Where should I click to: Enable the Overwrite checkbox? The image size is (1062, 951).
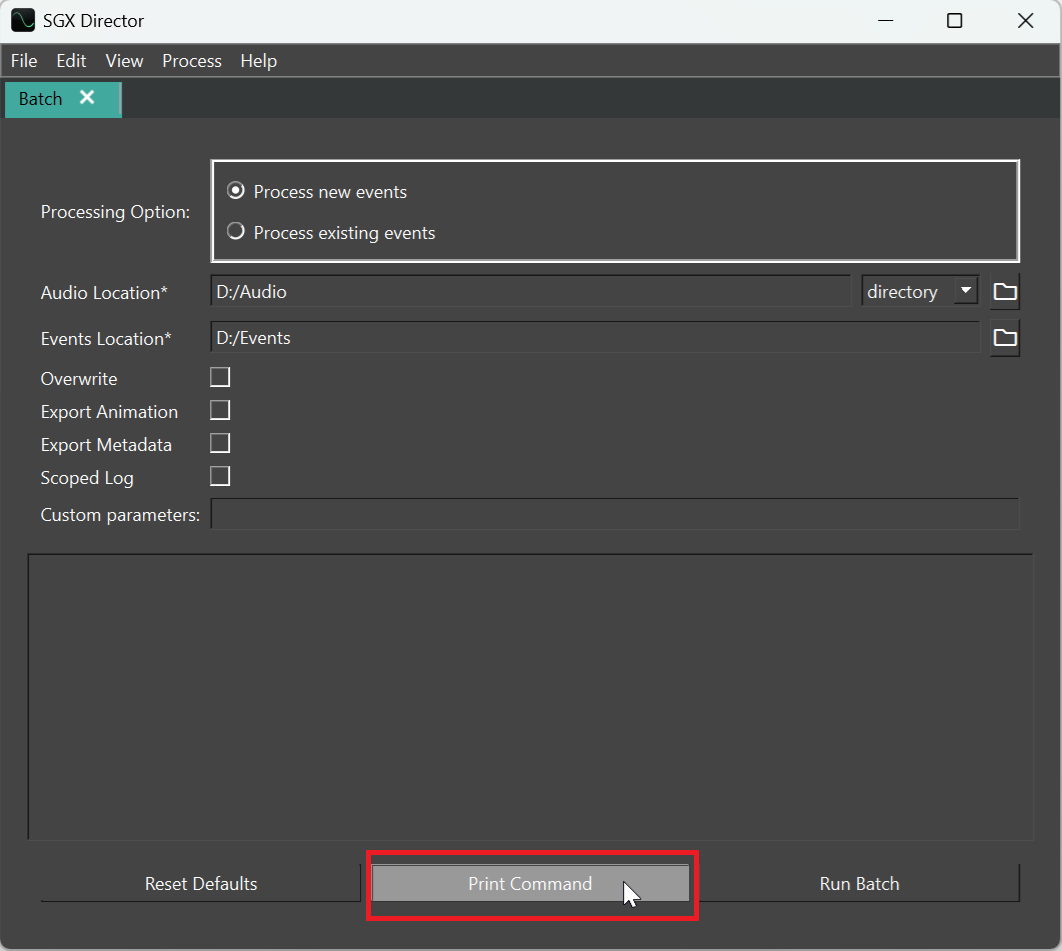coord(220,377)
